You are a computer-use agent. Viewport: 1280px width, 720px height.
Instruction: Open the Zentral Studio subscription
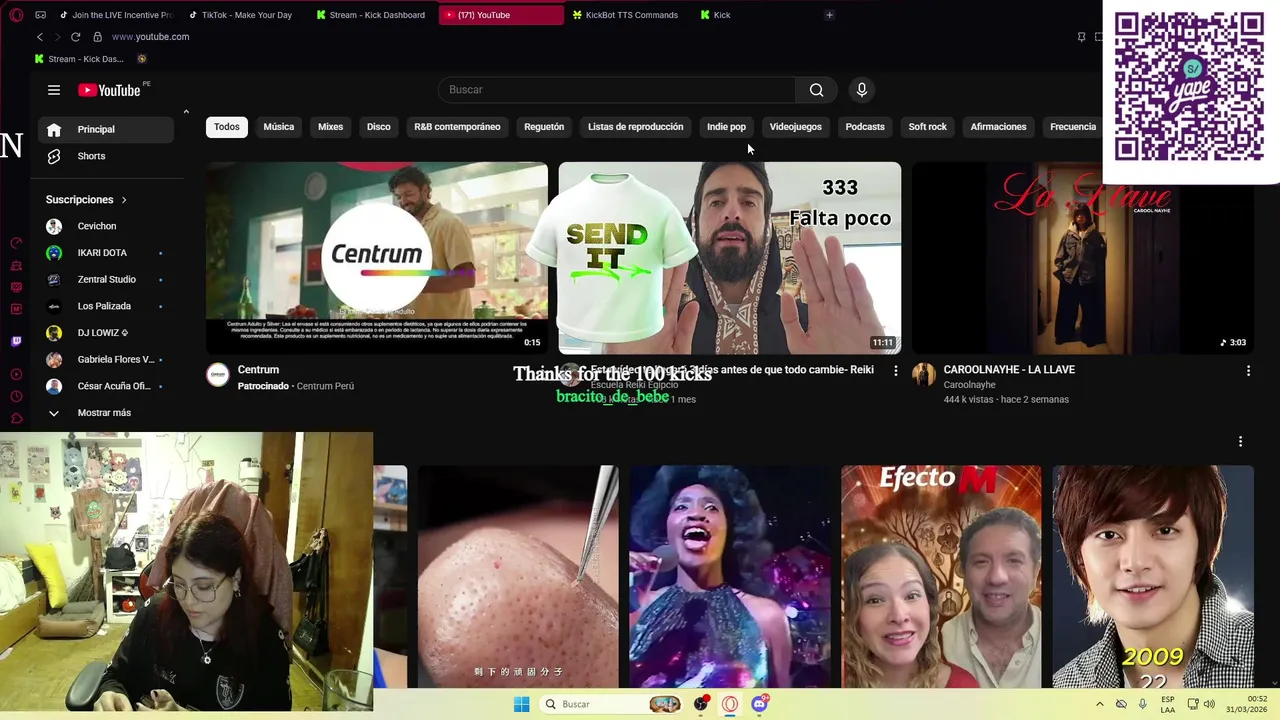point(104,280)
